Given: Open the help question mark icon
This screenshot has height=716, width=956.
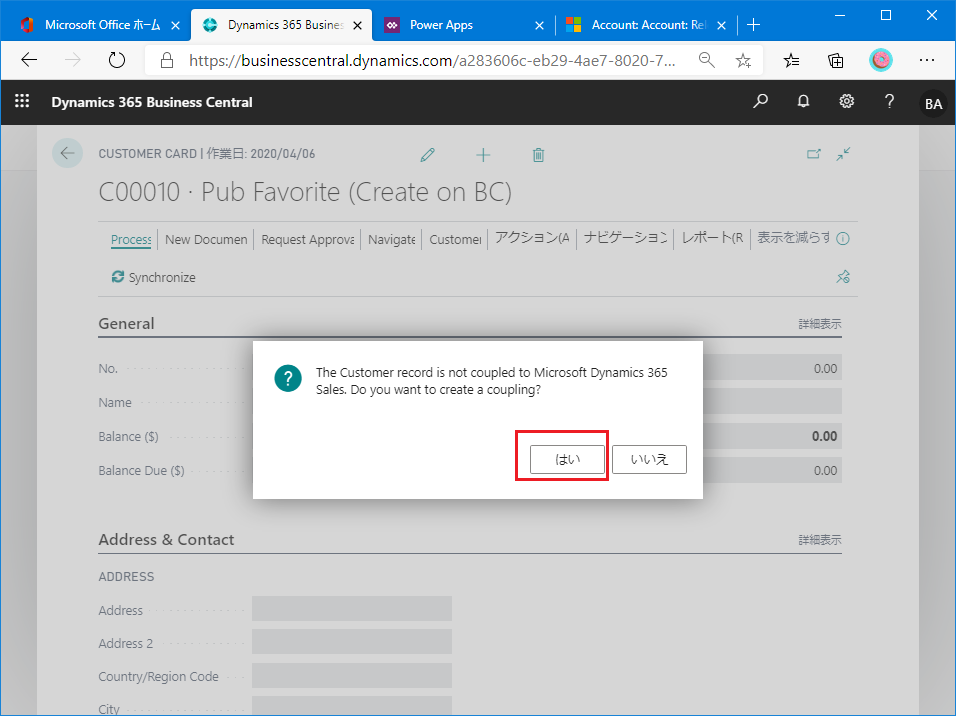Looking at the screenshot, I should point(890,101).
